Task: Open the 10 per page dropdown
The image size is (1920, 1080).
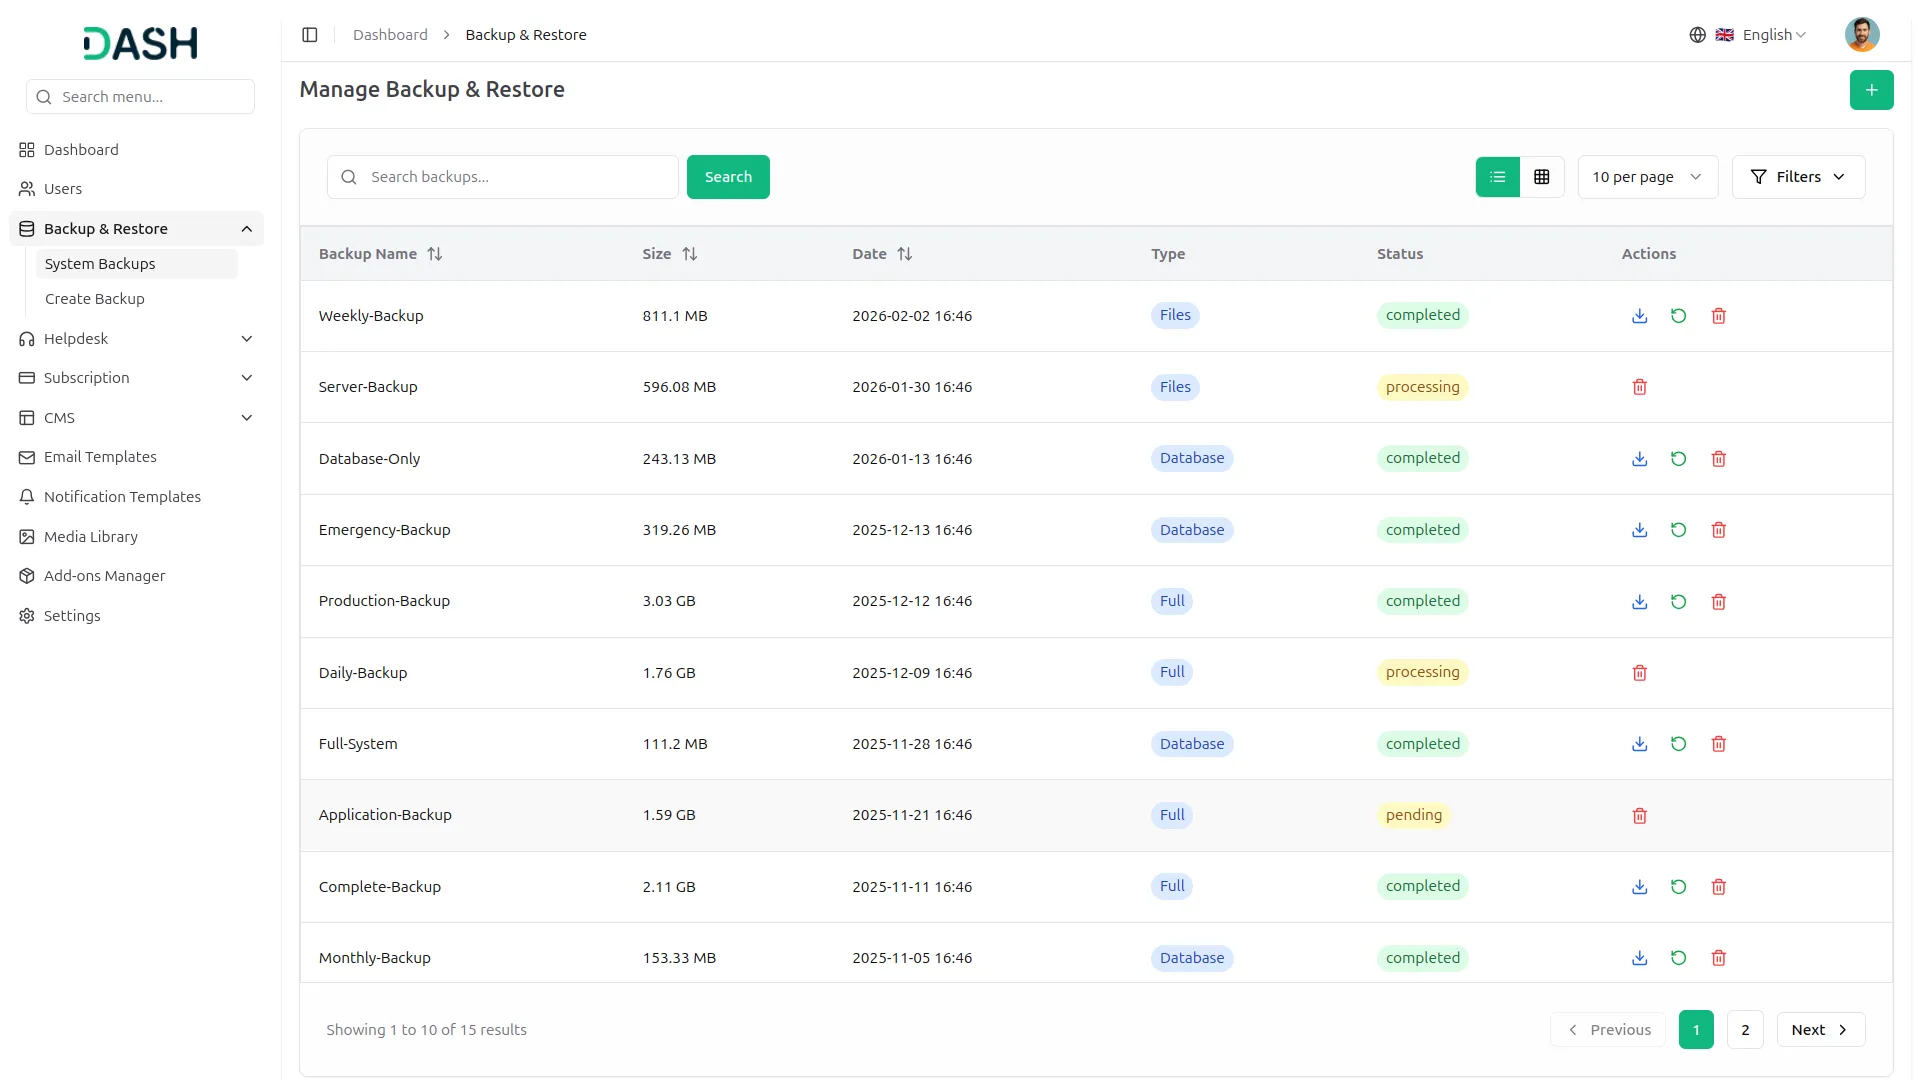Action: click(x=1646, y=176)
